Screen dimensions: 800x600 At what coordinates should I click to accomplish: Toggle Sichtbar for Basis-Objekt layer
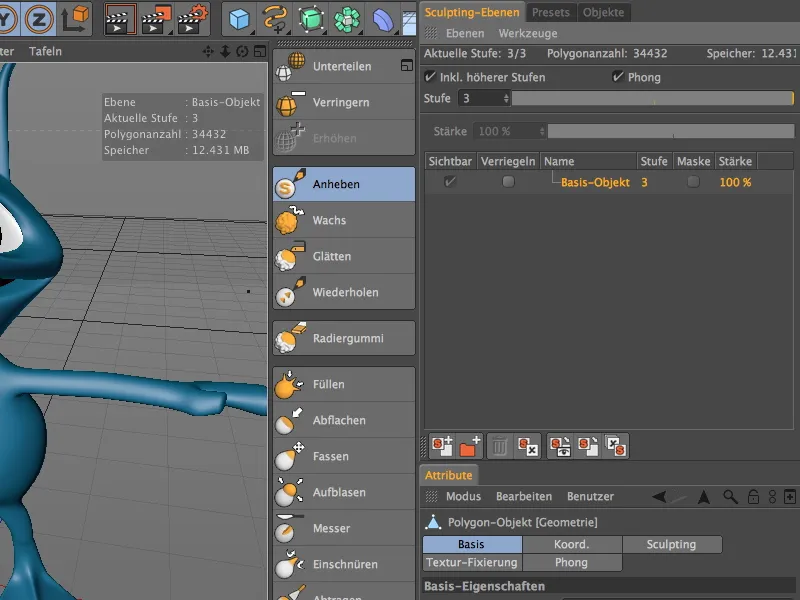pos(449,182)
